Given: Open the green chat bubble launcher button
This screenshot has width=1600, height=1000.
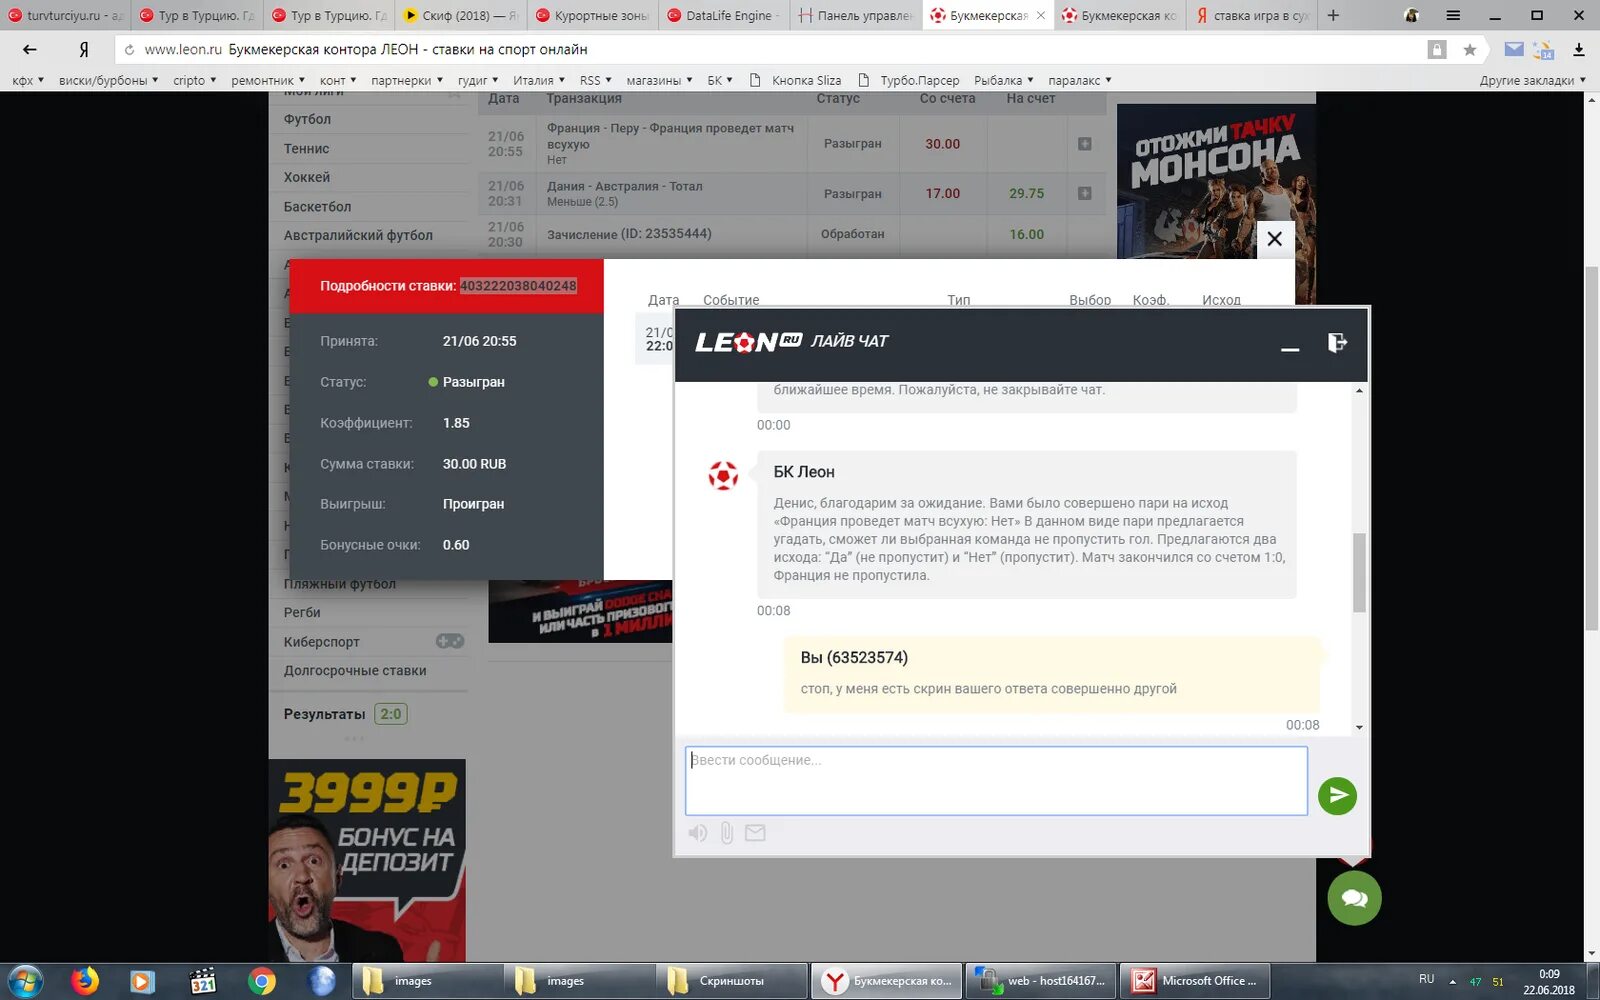Looking at the screenshot, I should [x=1354, y=898].
